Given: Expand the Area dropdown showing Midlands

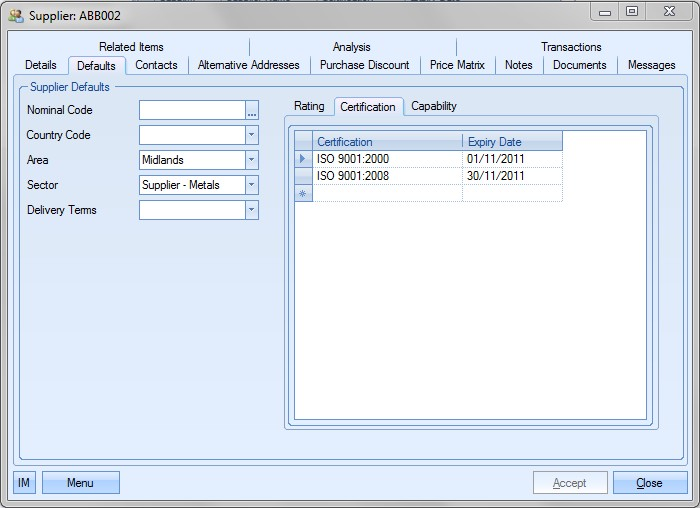Looking at the screenshot, I should tap(251, 160).
